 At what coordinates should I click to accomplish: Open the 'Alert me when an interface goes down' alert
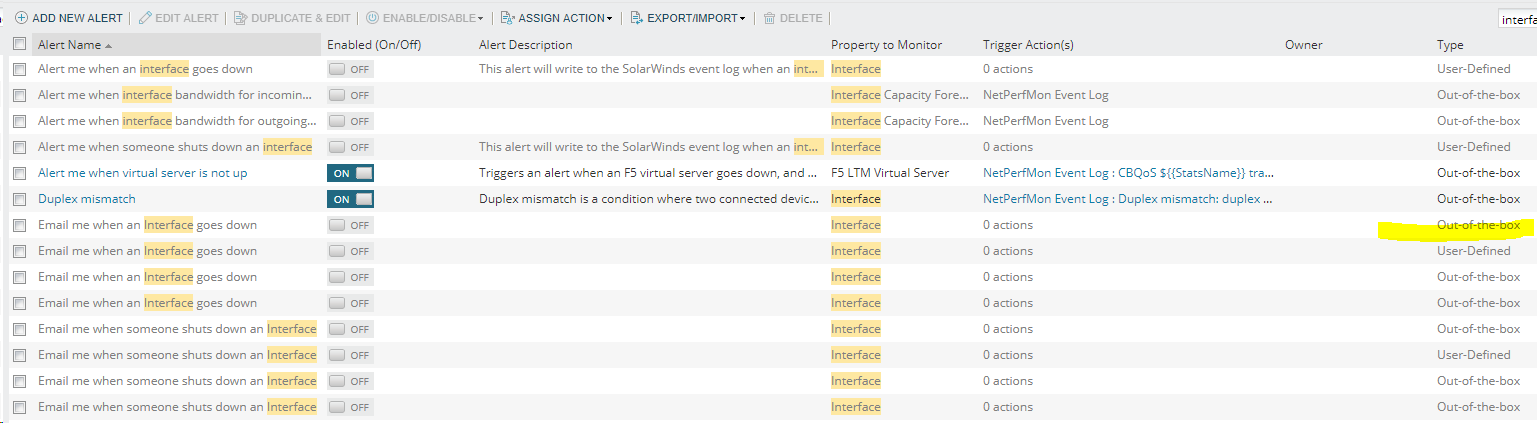145,69
